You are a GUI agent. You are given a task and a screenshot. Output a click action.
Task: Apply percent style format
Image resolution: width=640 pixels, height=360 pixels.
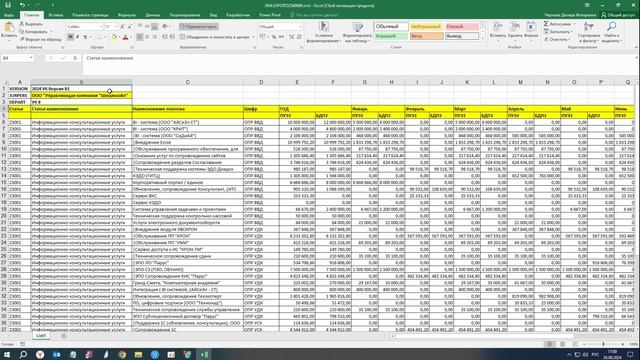[274, 37]
